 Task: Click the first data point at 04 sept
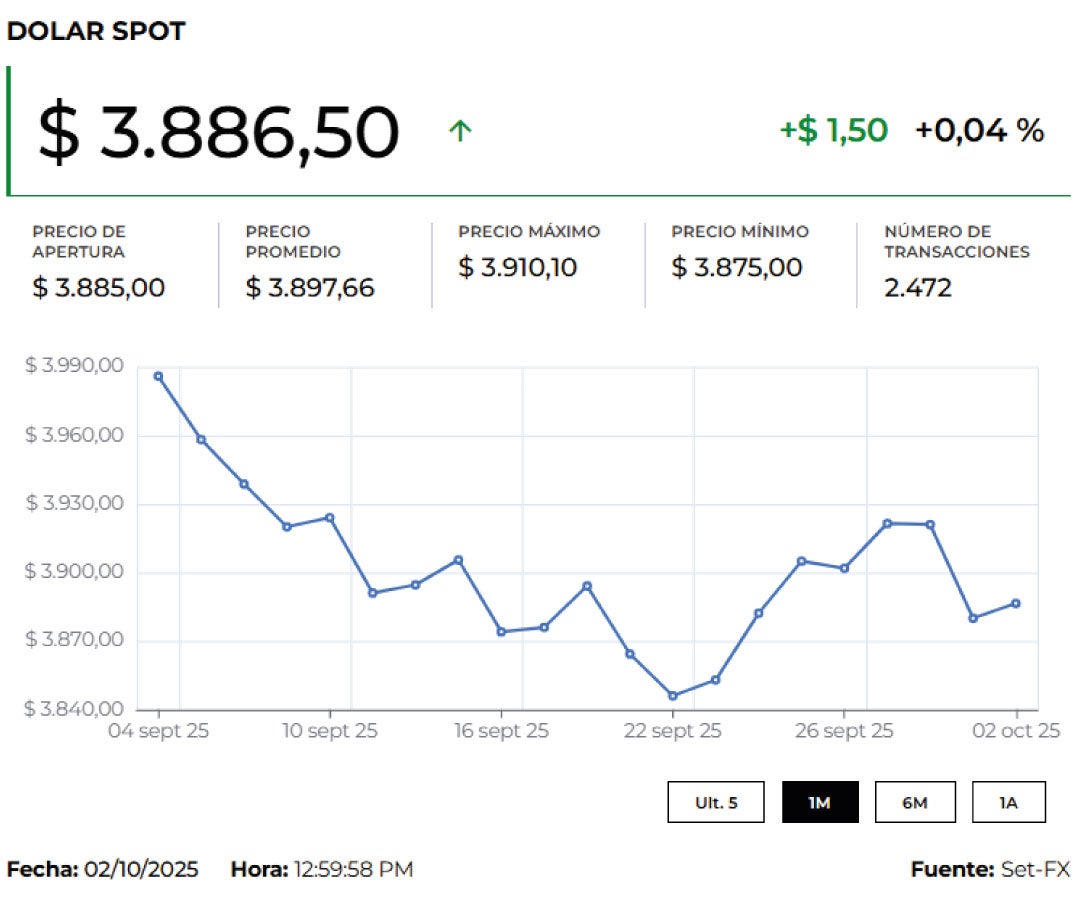[x=158, y=376]
